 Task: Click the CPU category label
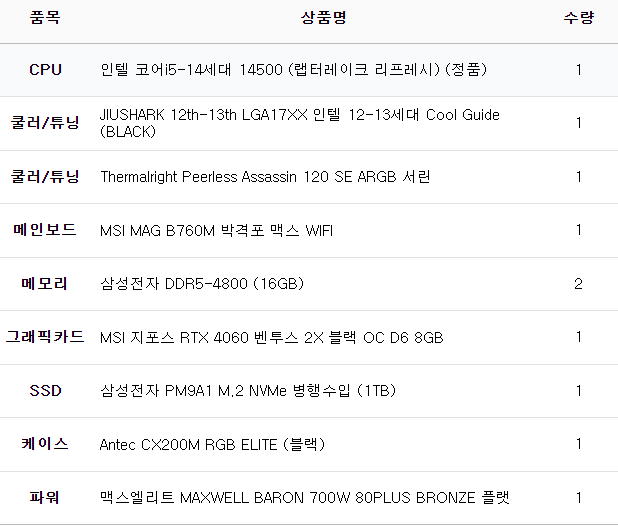click(45, 70)
